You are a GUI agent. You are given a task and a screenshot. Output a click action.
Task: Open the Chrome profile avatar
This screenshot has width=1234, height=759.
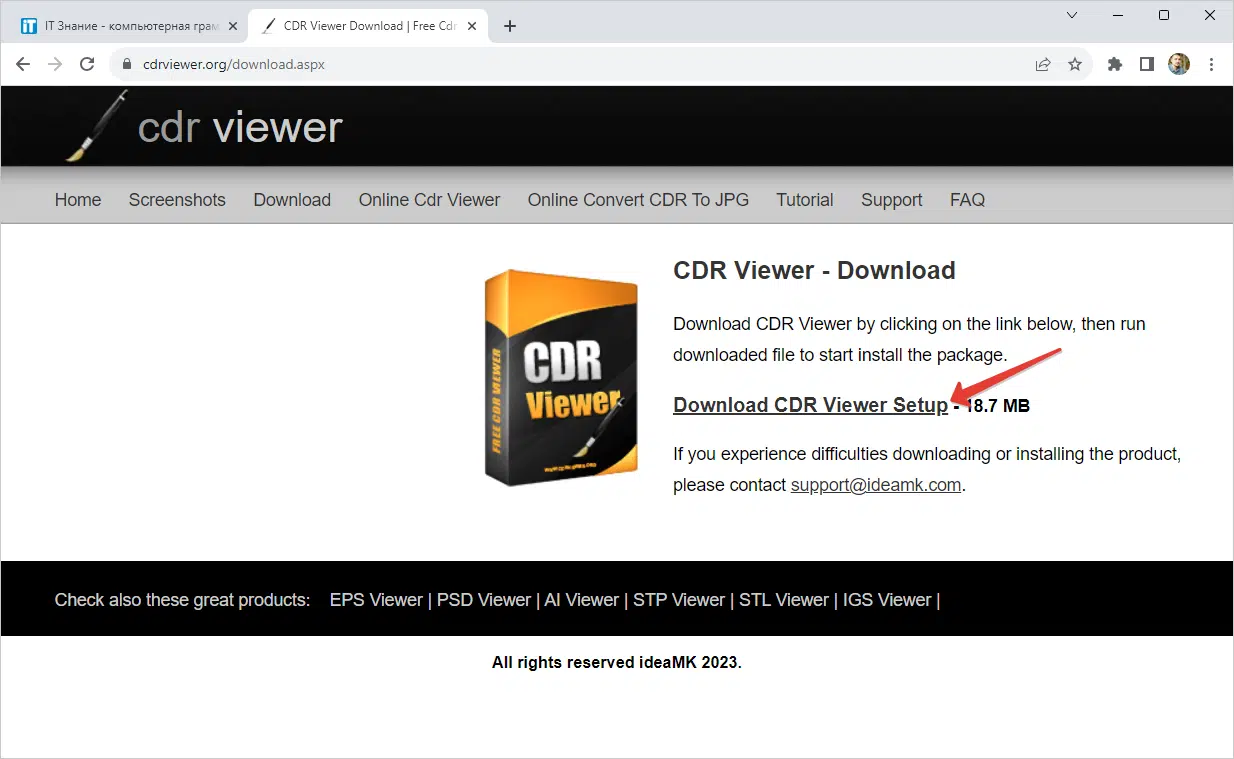coord(1179,64)
